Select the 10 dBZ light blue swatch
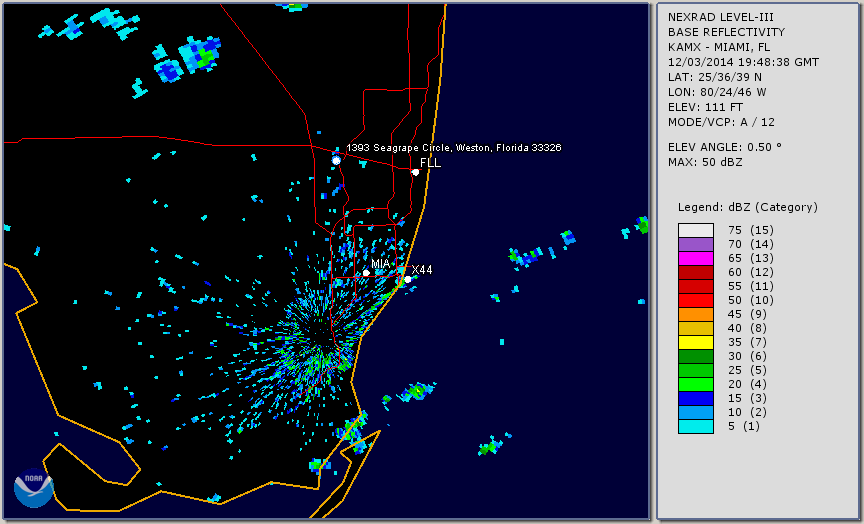The image size is (864, 524). click(695, 412)
